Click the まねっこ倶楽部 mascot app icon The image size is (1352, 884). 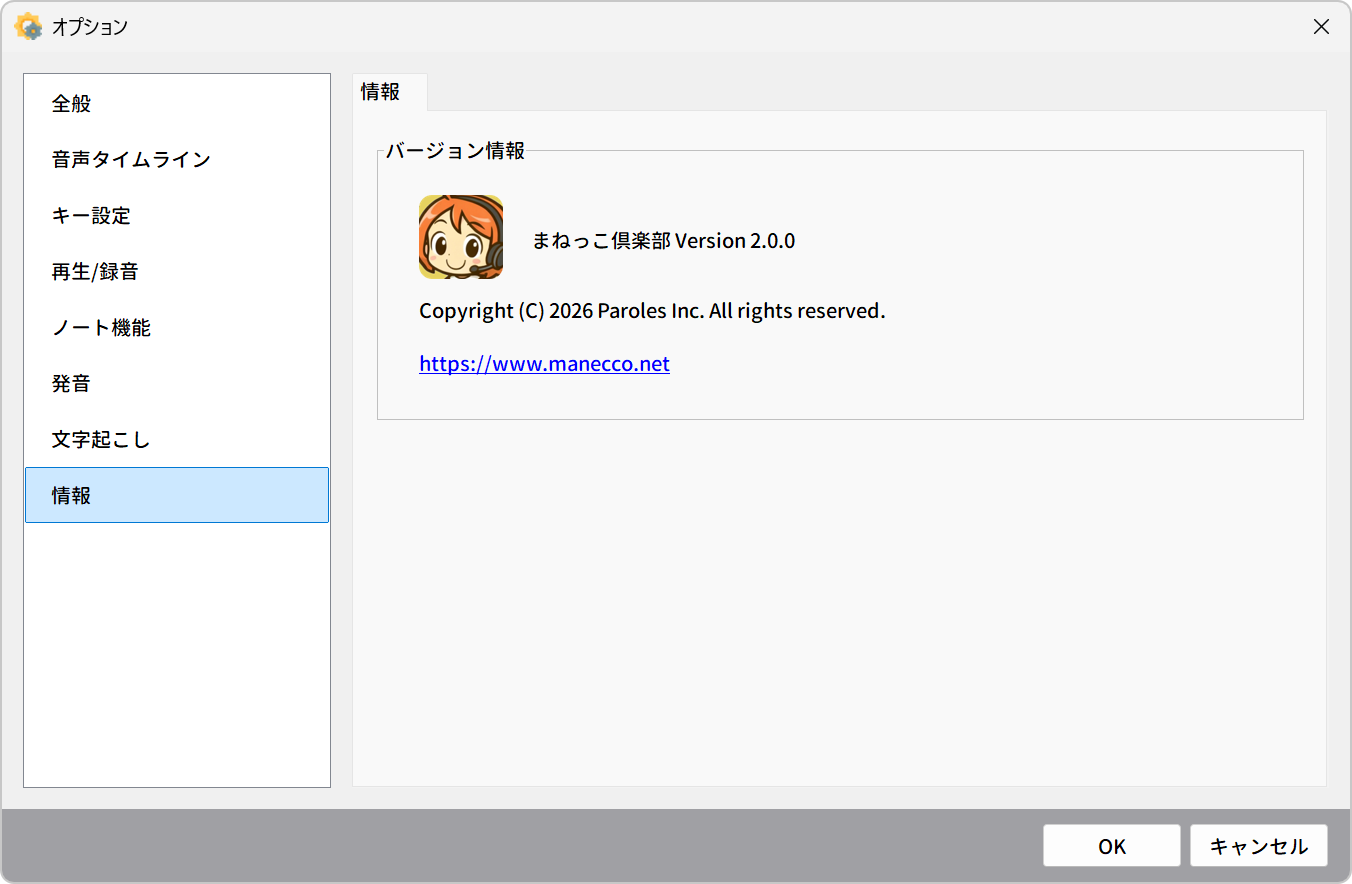[x=461, y=237]
